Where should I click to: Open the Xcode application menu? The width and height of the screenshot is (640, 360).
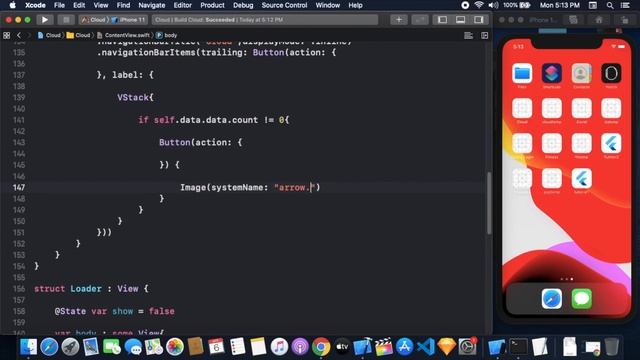pyautogui.click(x=36, y=5)
